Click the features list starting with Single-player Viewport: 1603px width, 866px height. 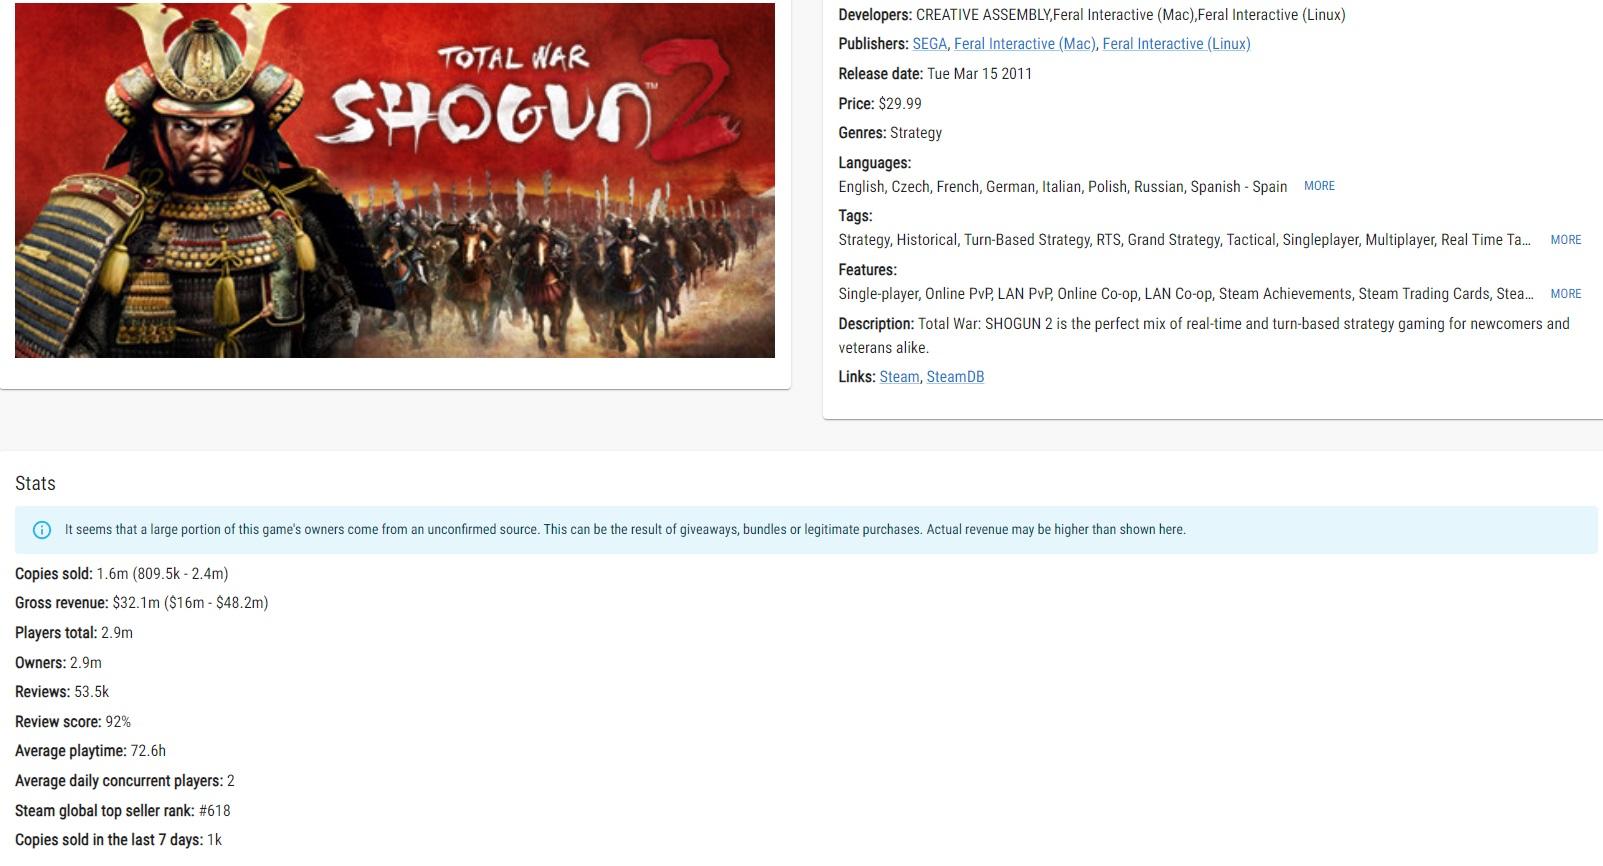[x=1186, y=294]
